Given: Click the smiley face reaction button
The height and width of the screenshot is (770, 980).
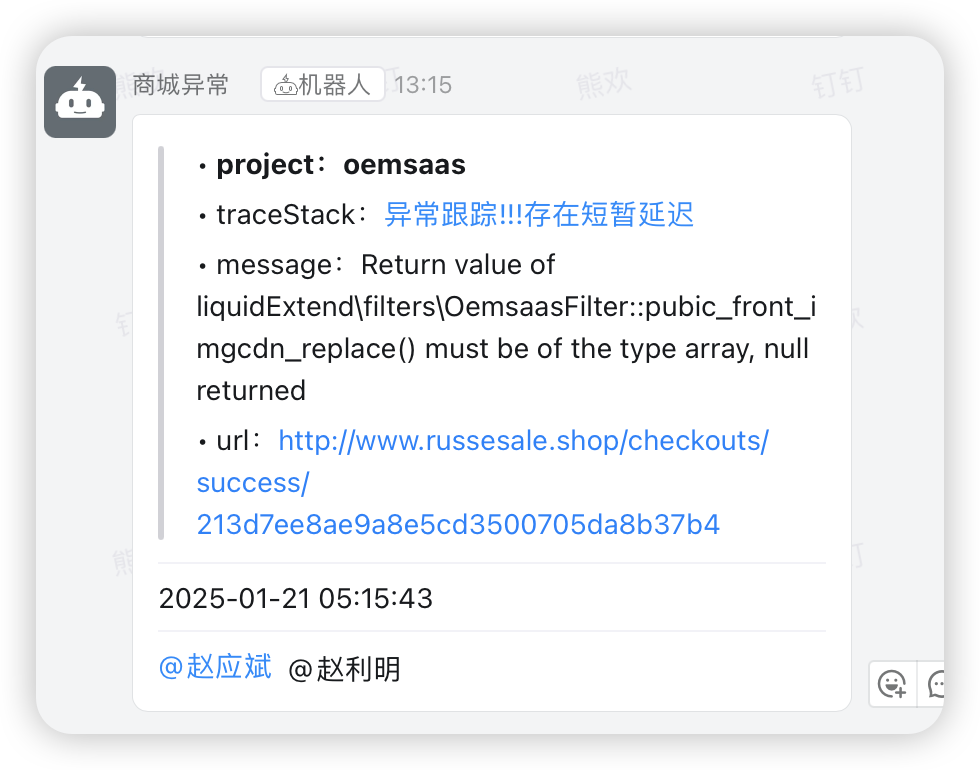Looking at the screenshot, I should pyautogui.click(x=893, y=685).
